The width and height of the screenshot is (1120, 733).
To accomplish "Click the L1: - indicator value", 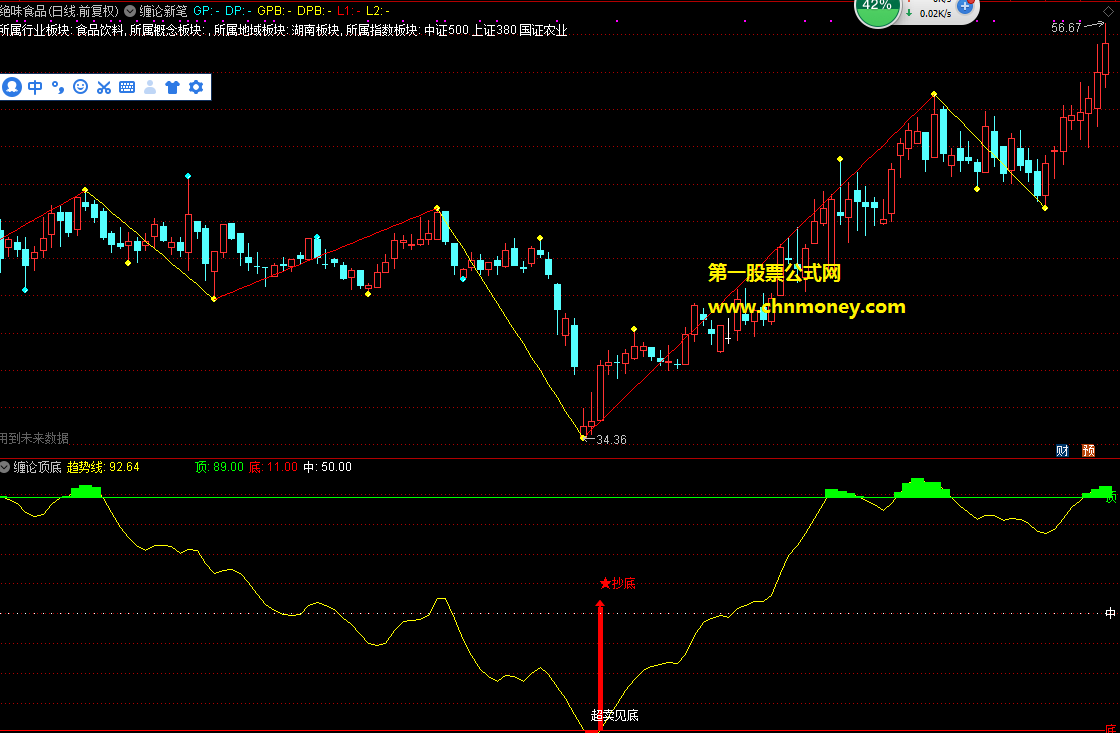I will 349,11.
